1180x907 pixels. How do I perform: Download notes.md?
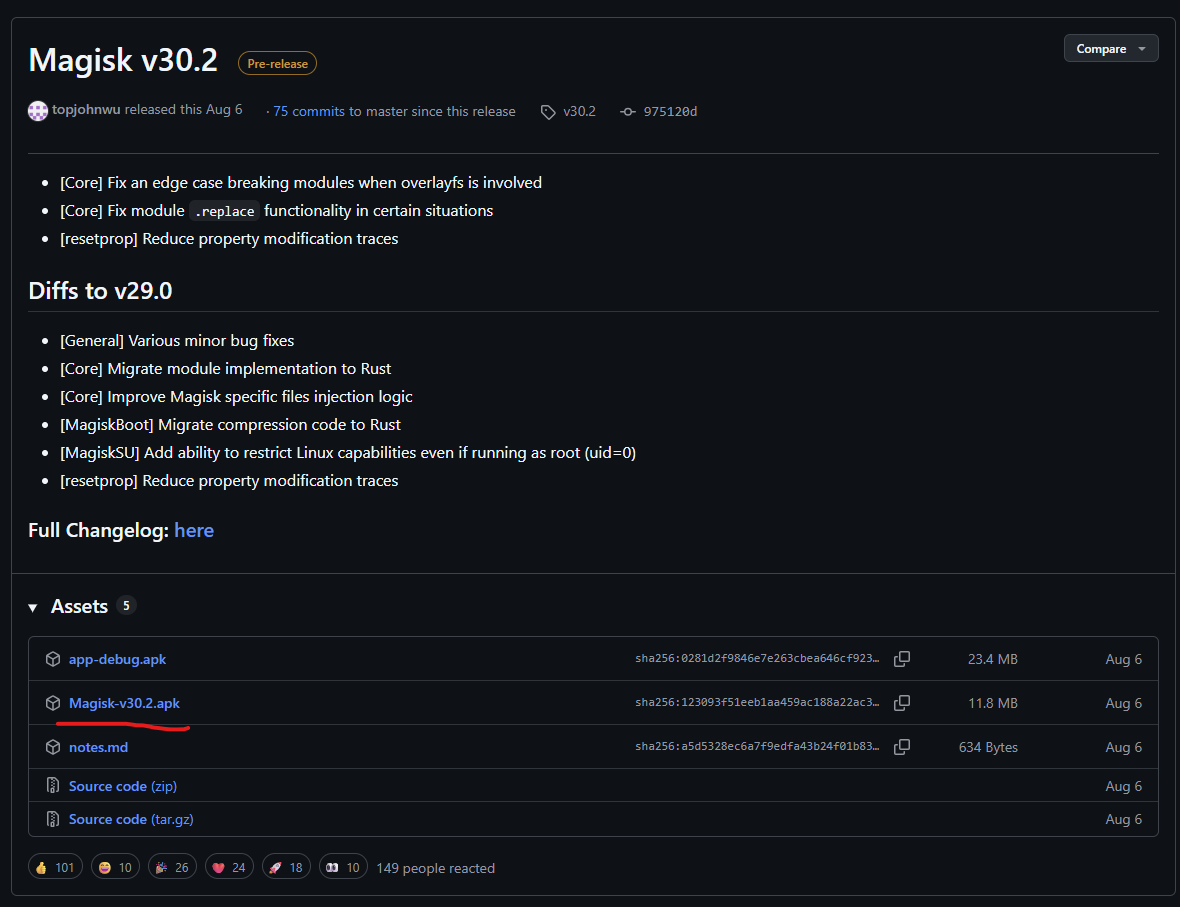click(x=98, y=747)
